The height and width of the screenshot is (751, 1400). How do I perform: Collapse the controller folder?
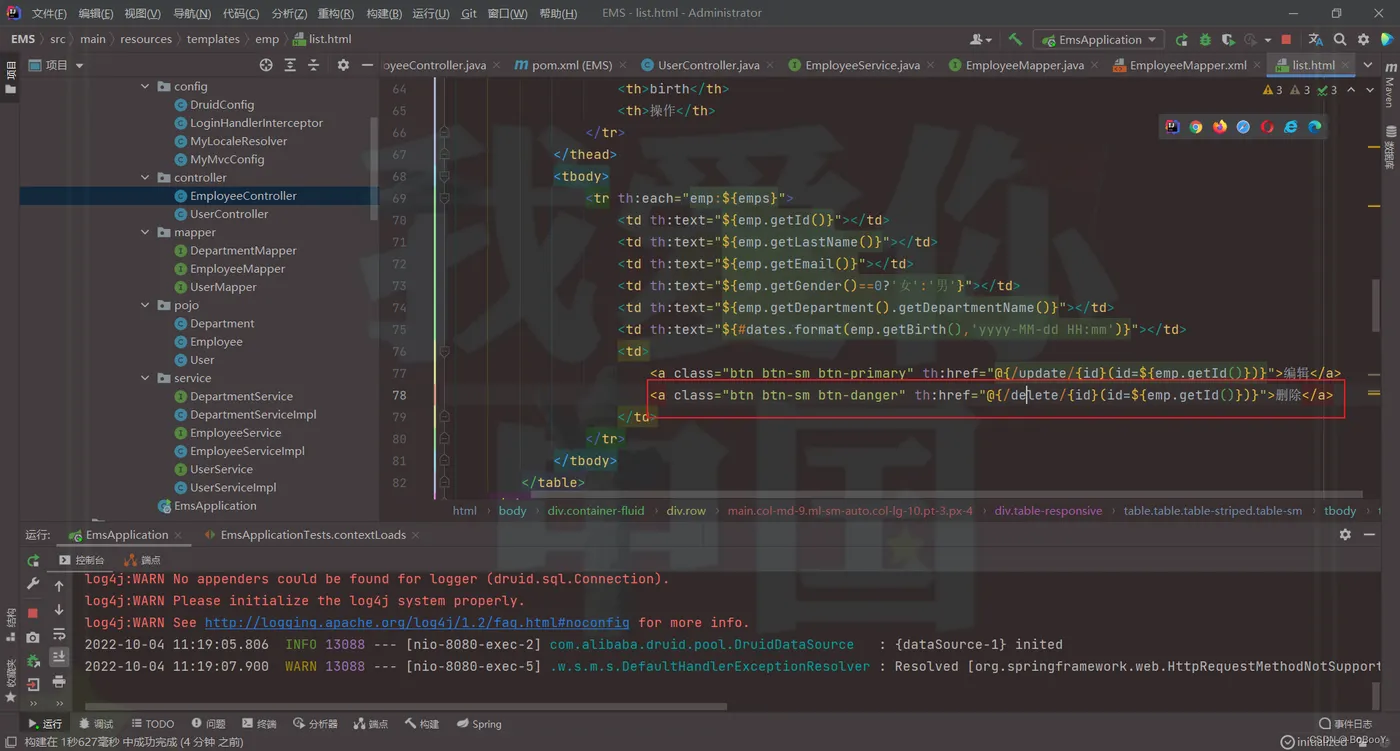click(x=145, y=178)
